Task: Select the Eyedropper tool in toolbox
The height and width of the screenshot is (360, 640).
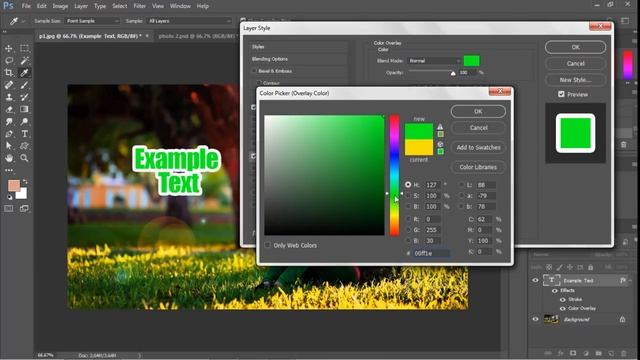Action: pos(24,73)
